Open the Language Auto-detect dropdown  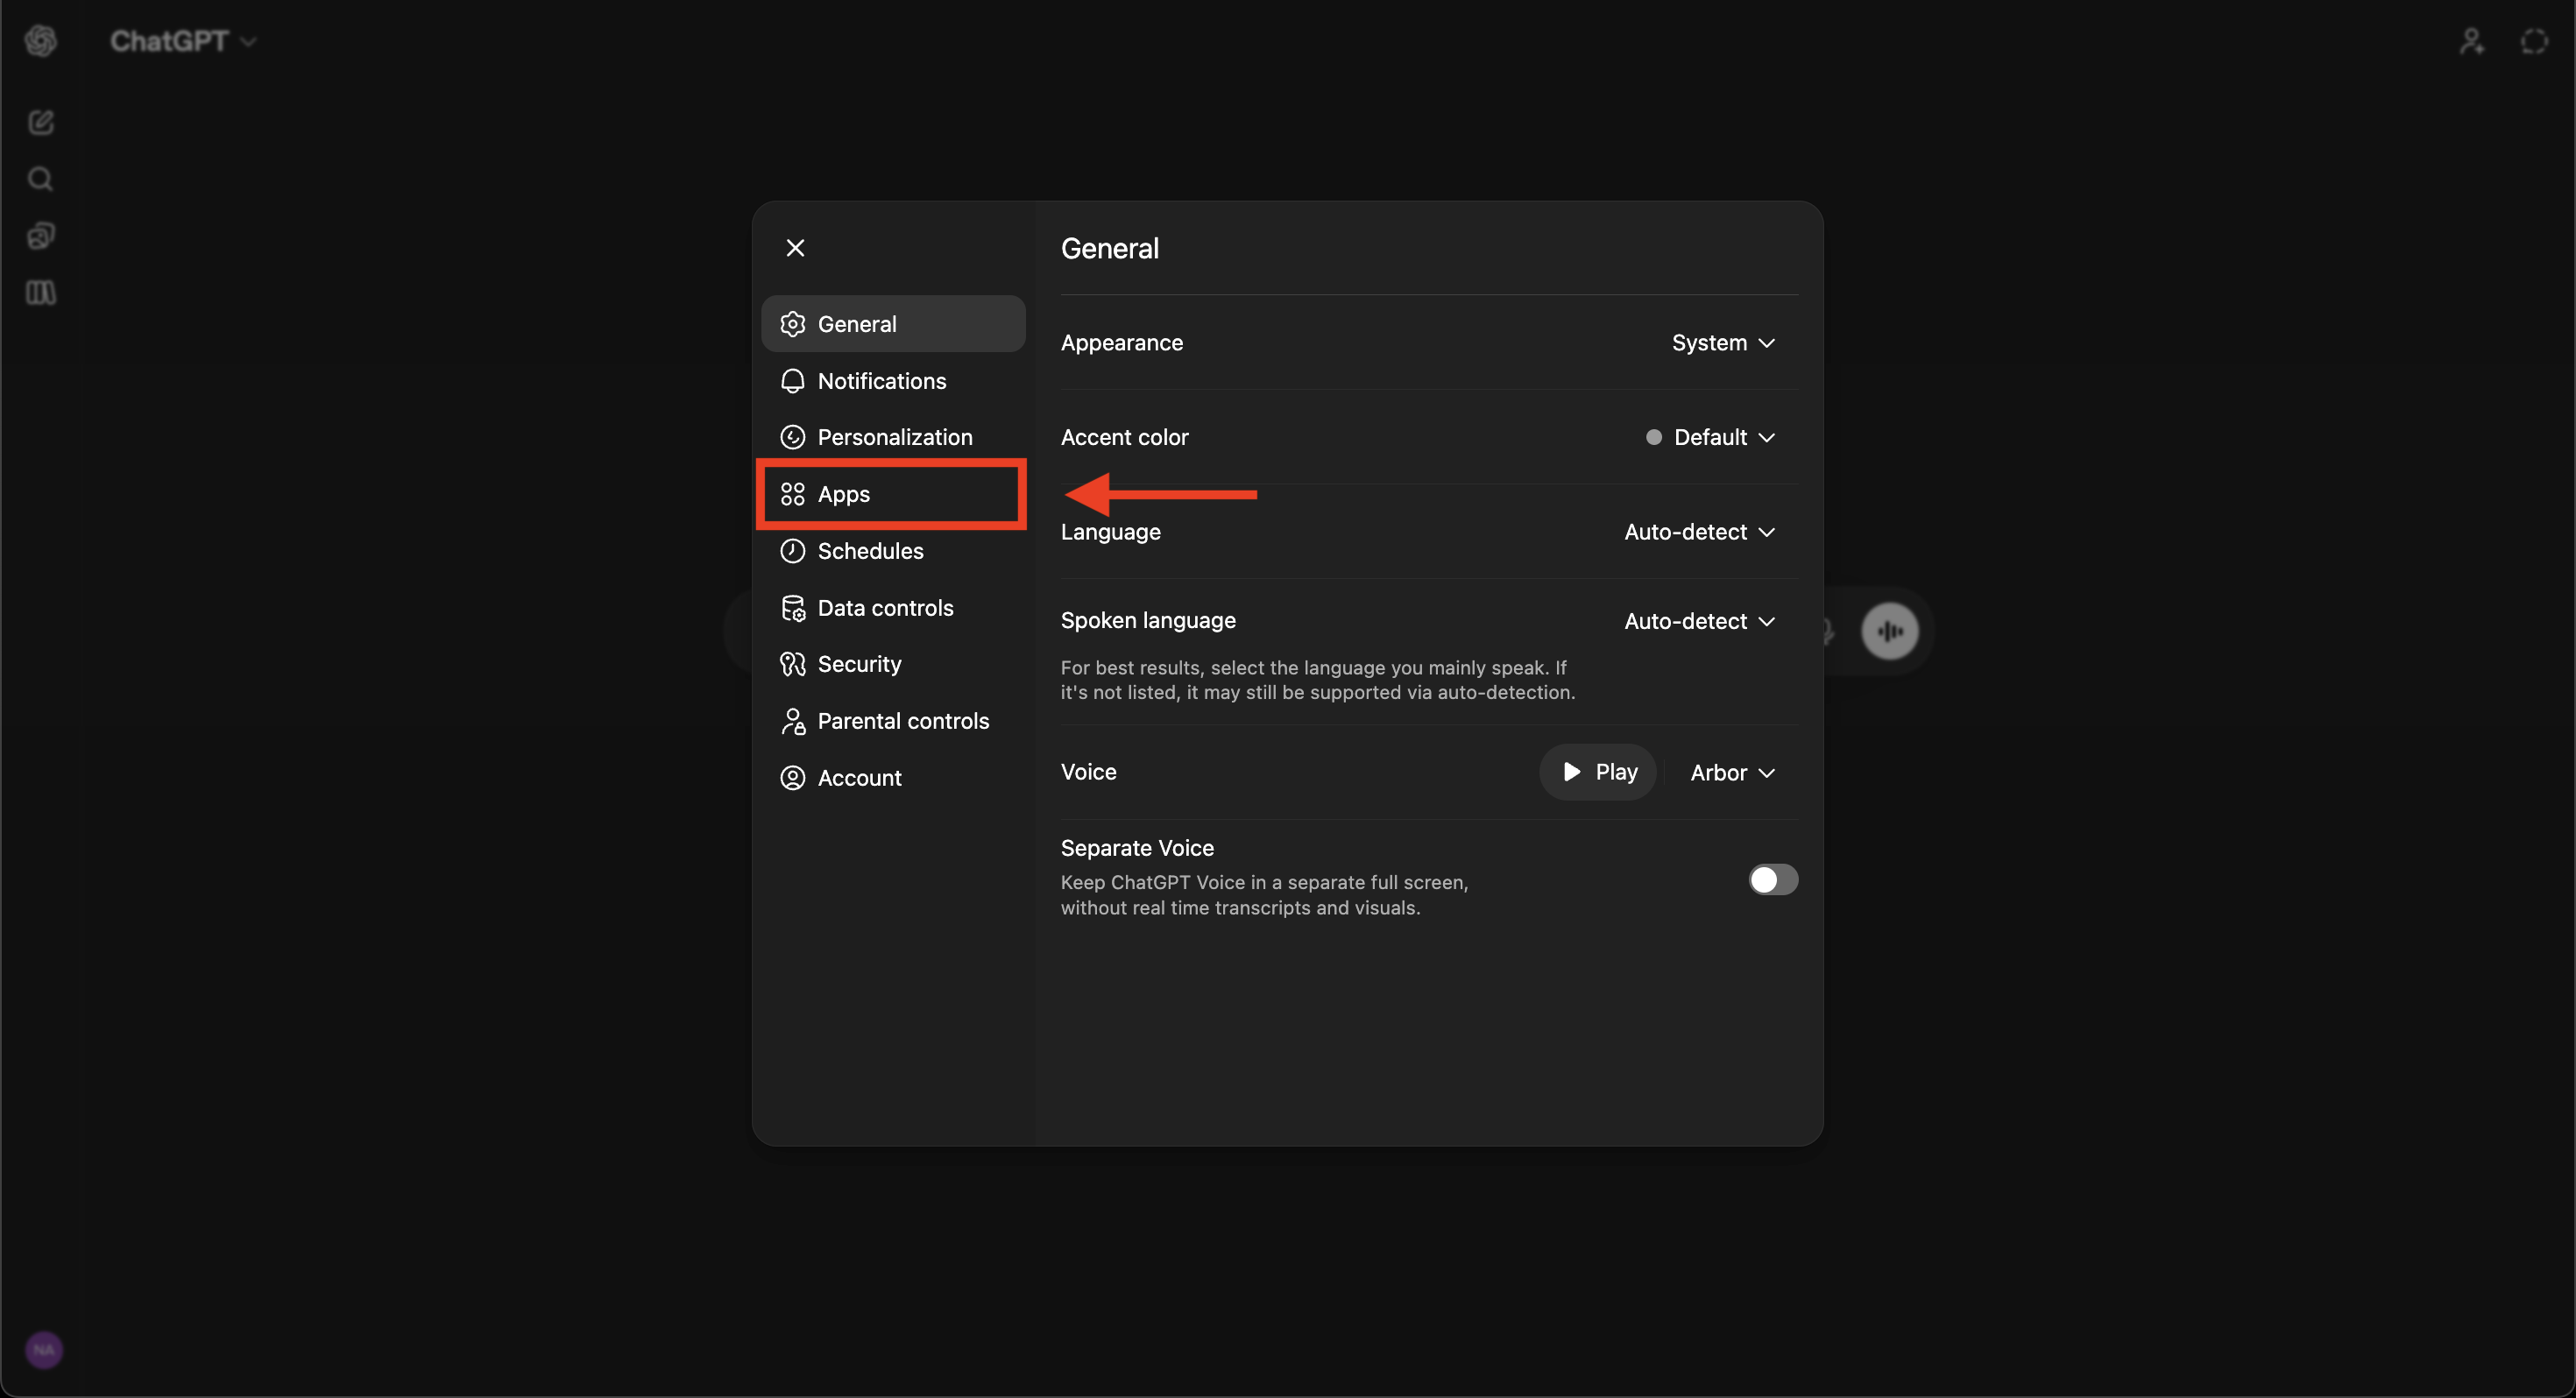1699,532
